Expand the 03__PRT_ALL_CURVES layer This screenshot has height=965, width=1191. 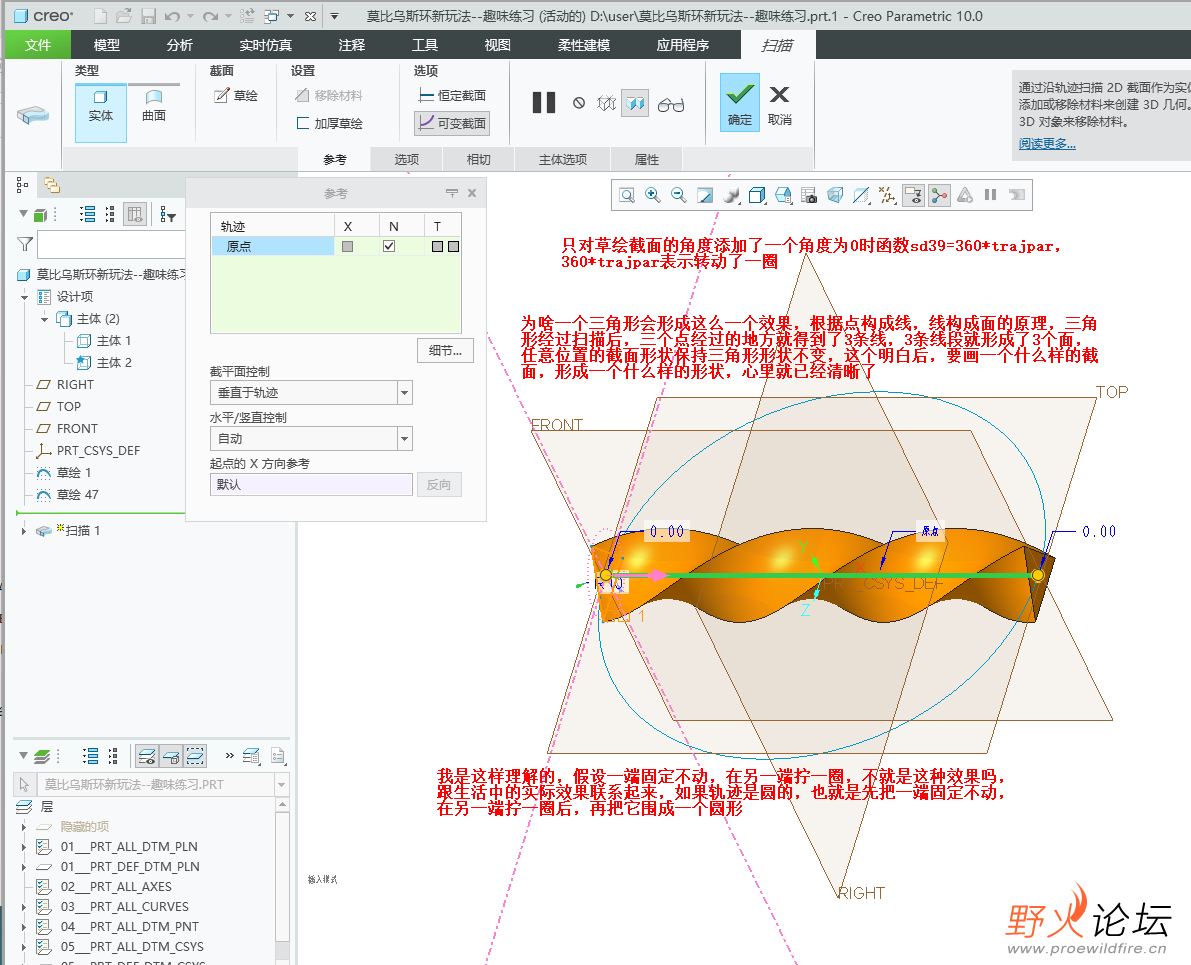tap(24, 906)
